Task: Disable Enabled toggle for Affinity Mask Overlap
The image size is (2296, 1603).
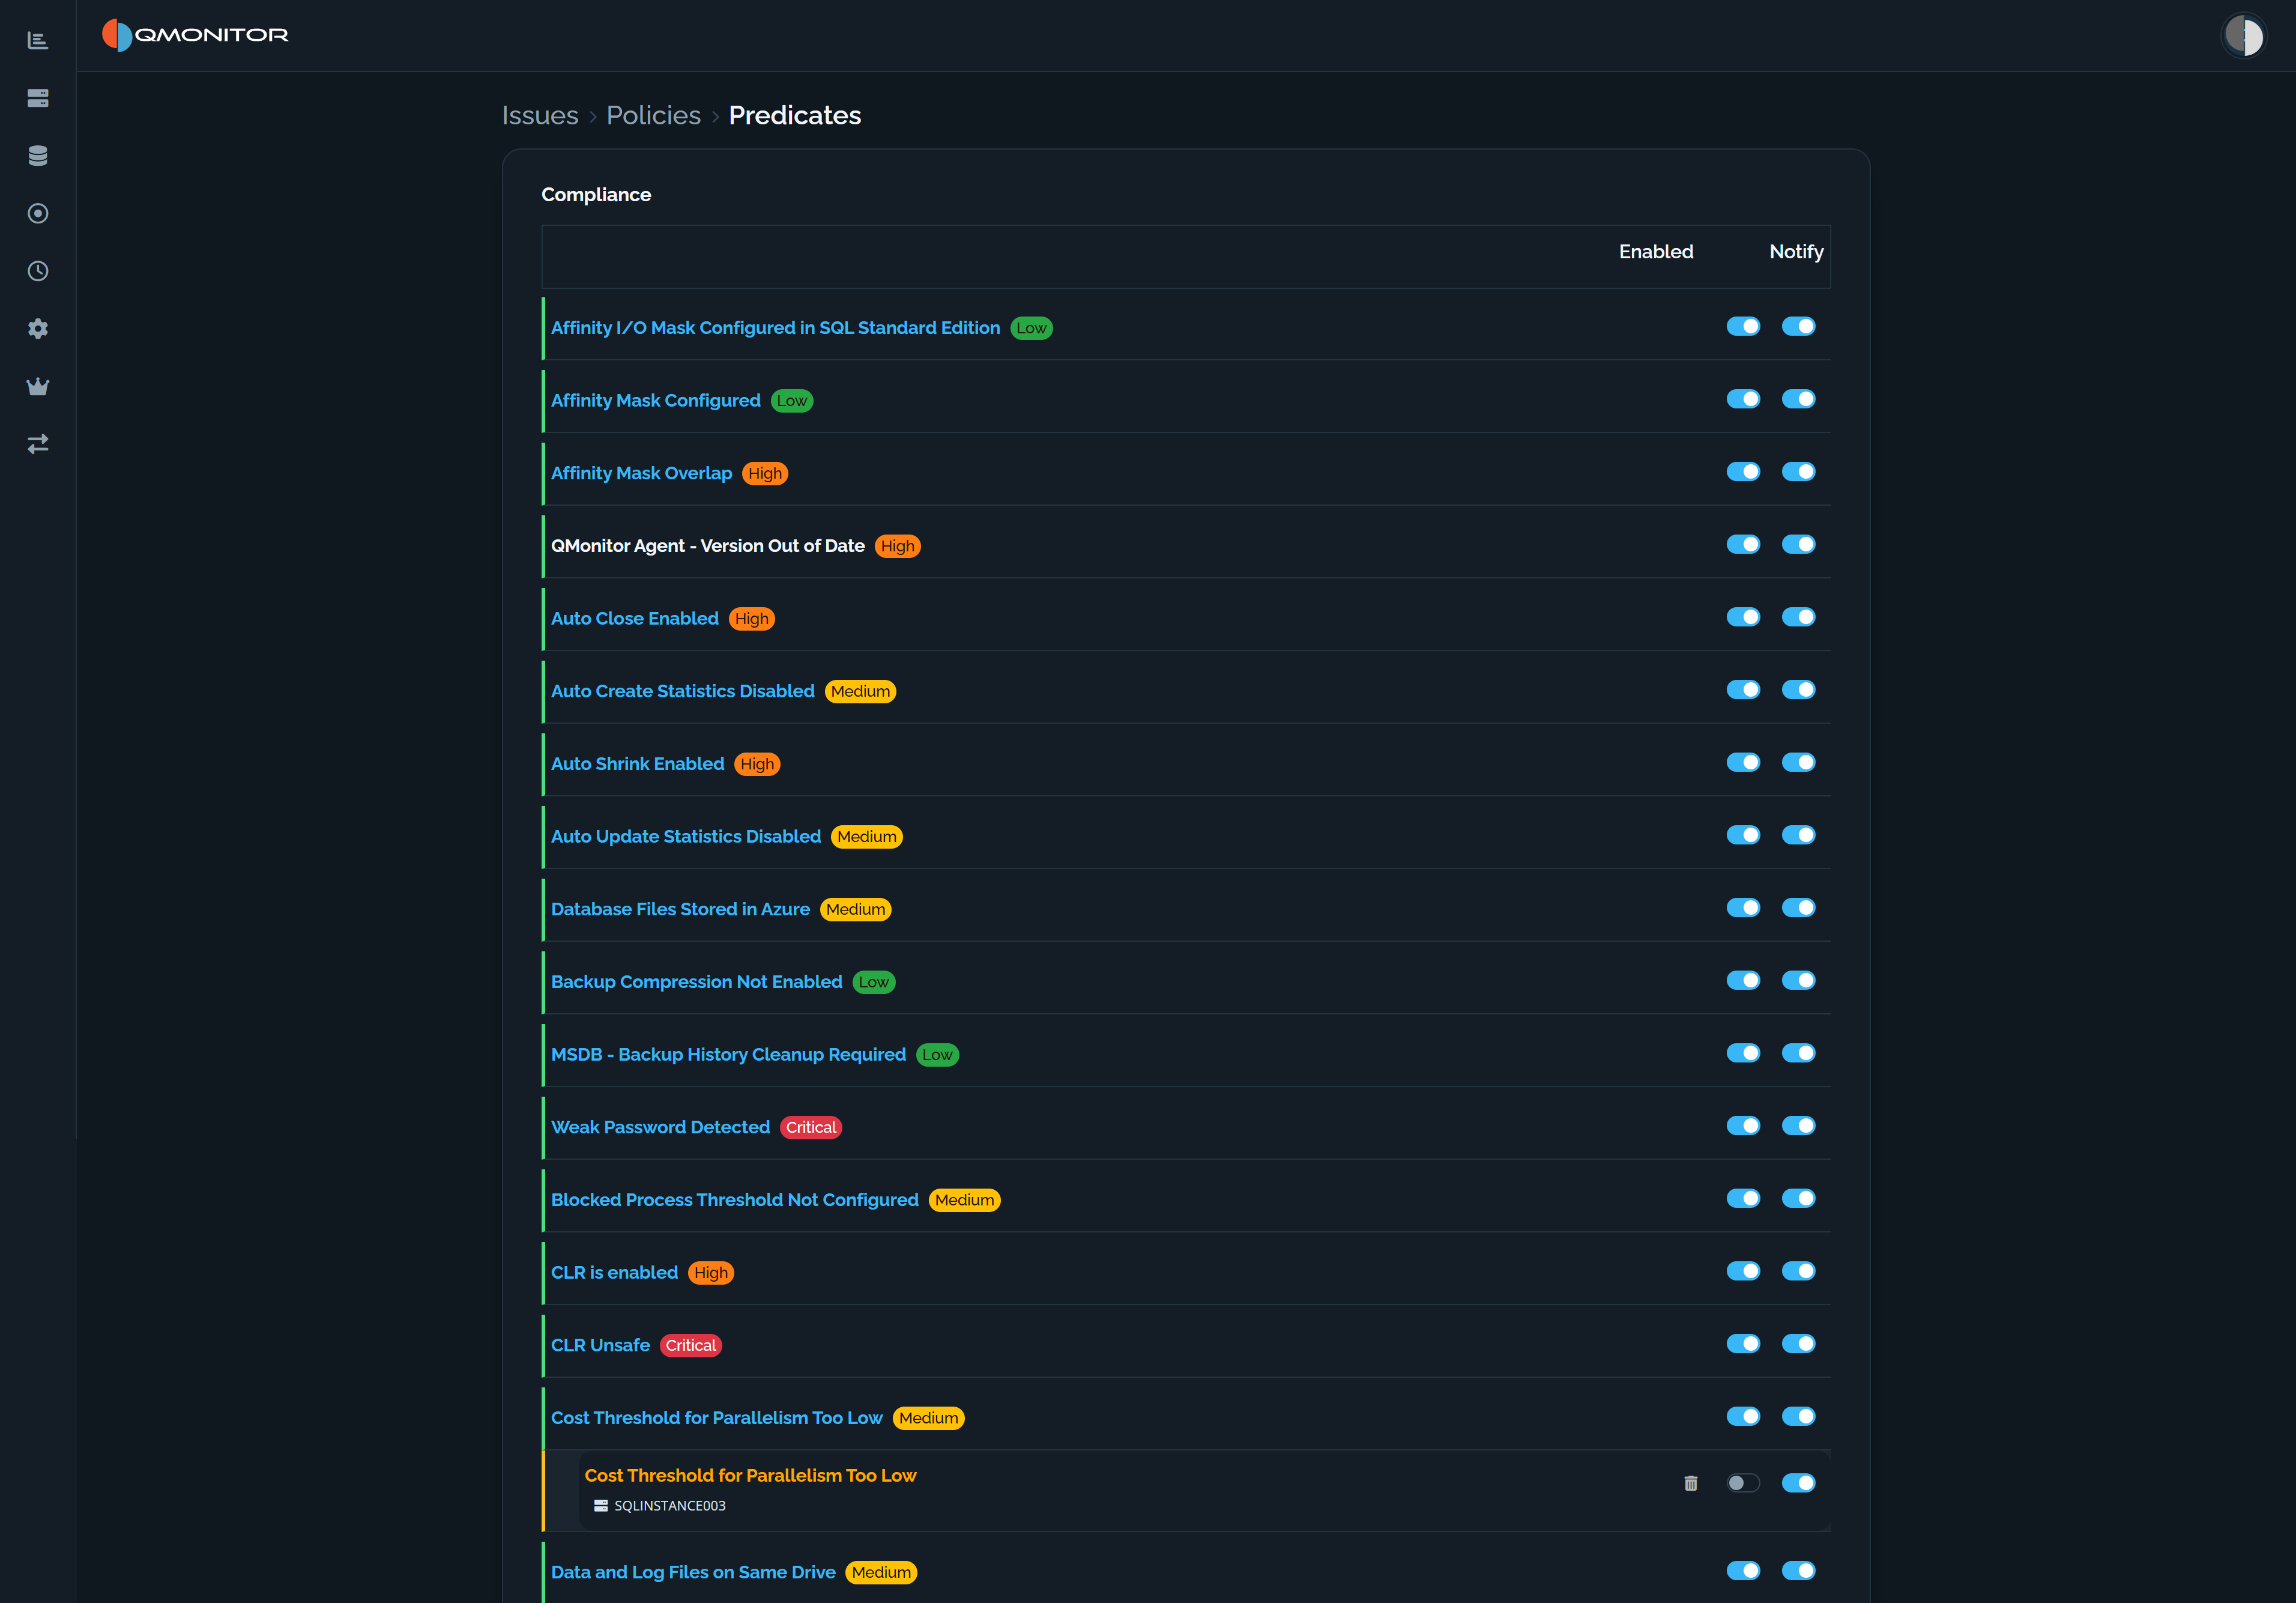Action: 1743,471
